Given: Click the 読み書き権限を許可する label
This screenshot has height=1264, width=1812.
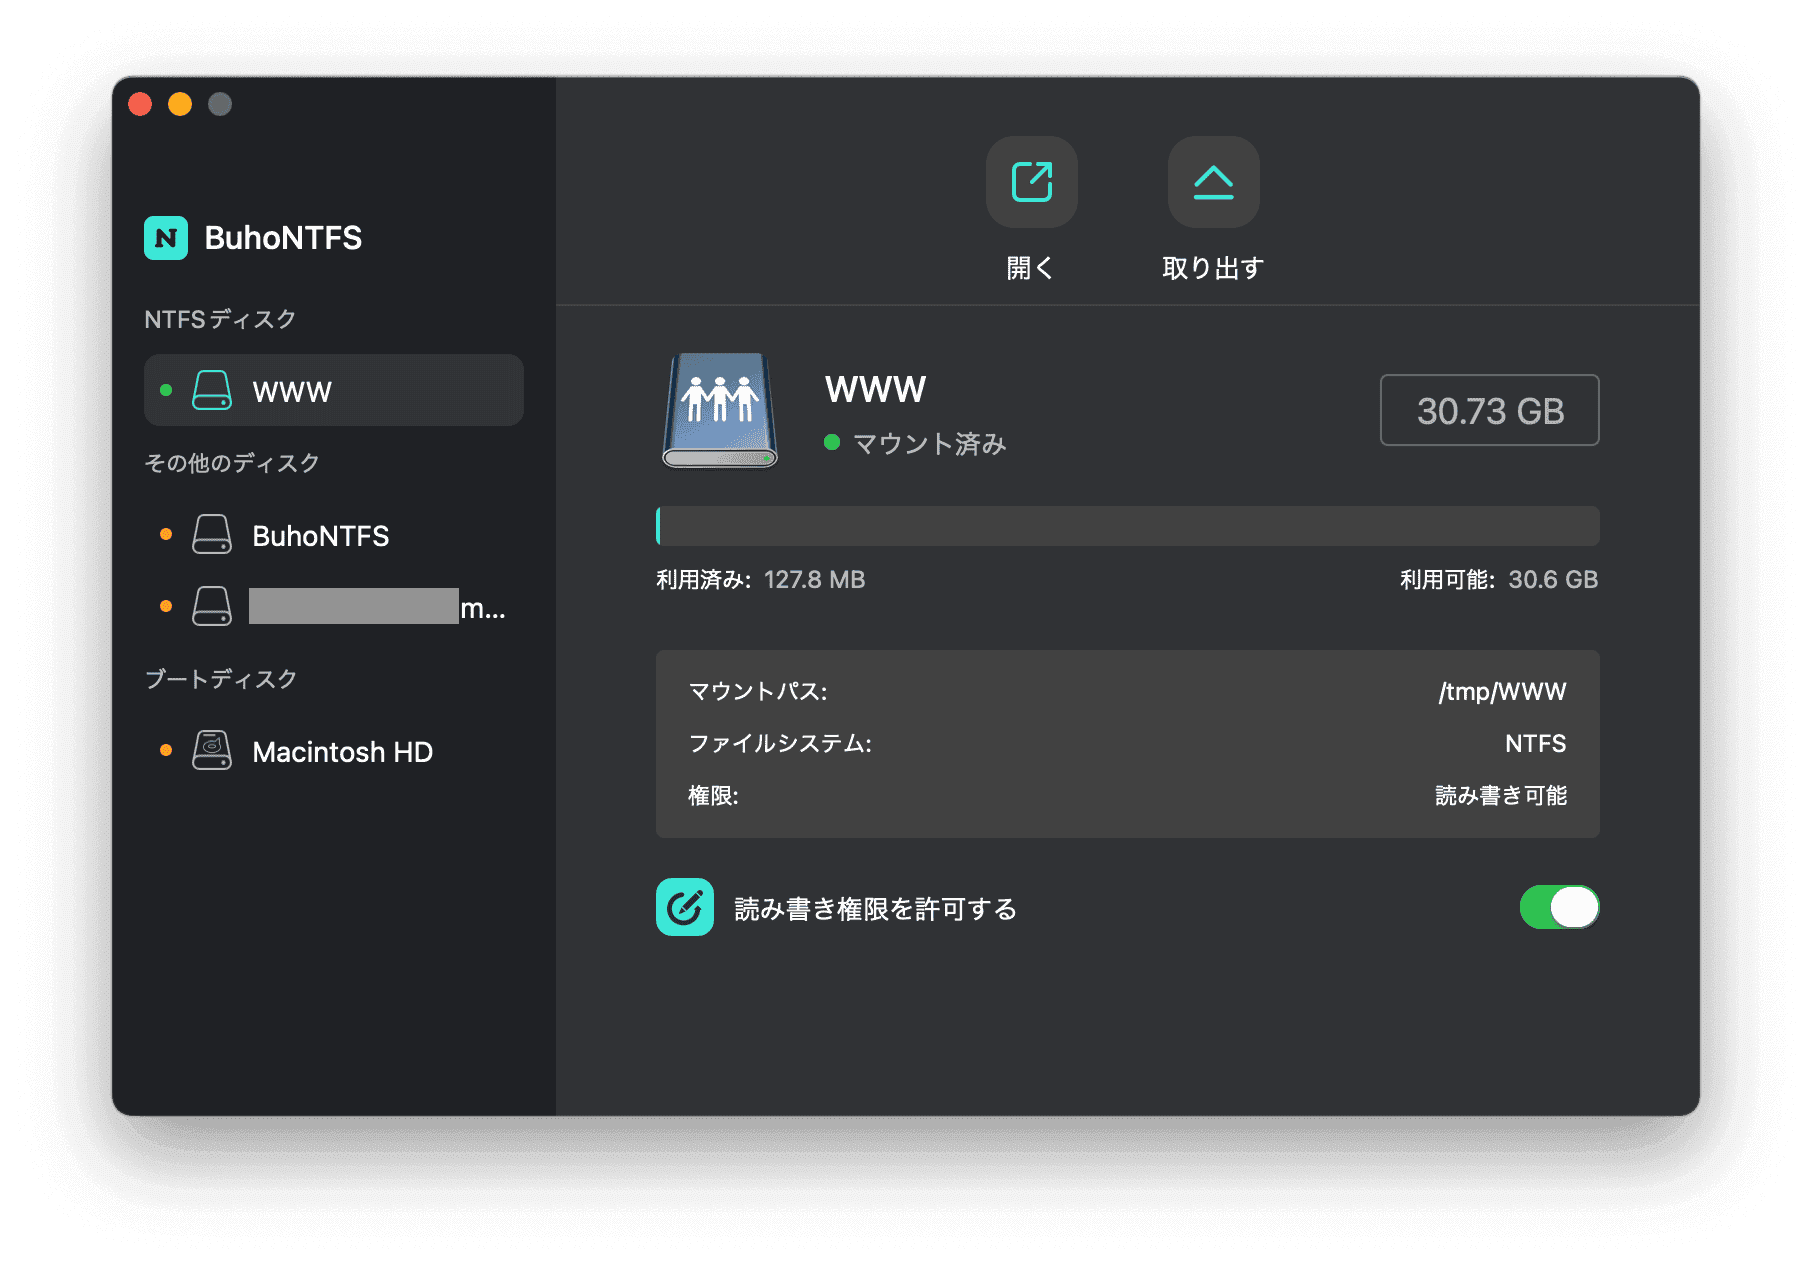Looking at the screenshot, I should [x=875, y=909].
